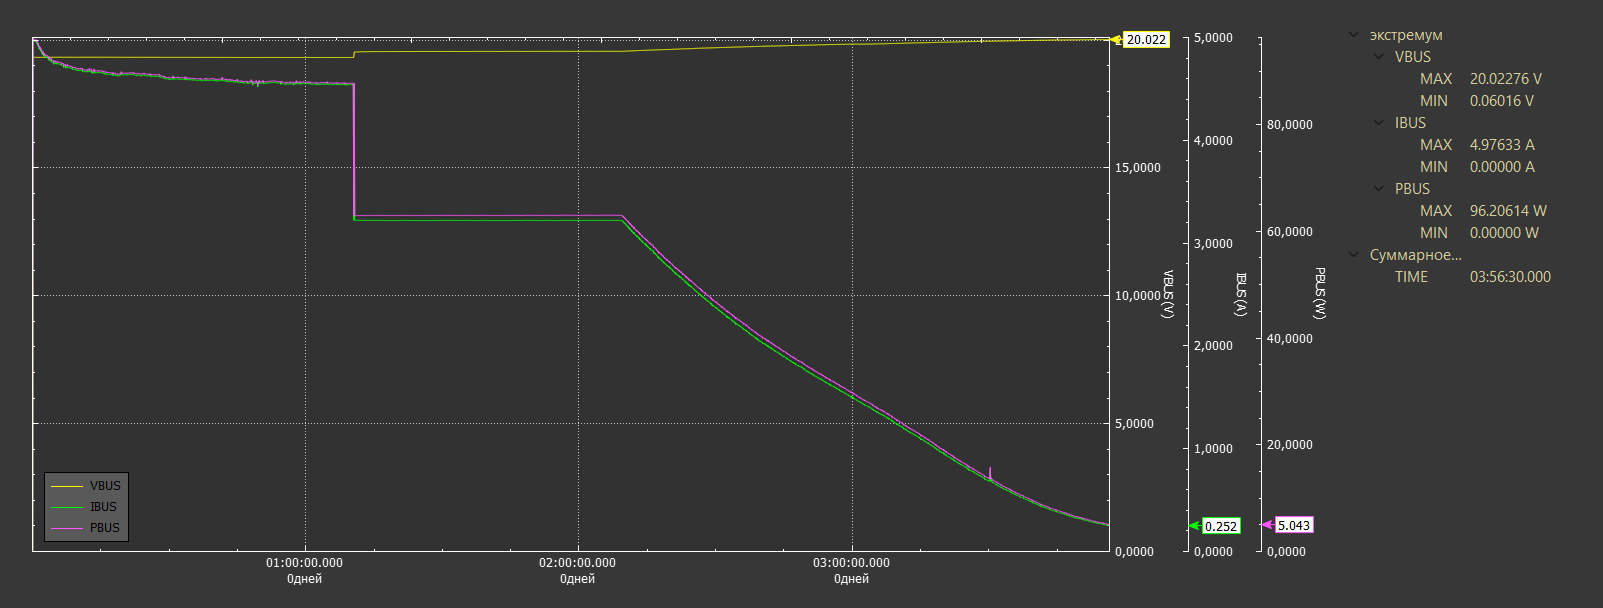This screenshot has width=1603, height=608.
Task: Toggle VBUS trace in the legend
Action: 86,486
